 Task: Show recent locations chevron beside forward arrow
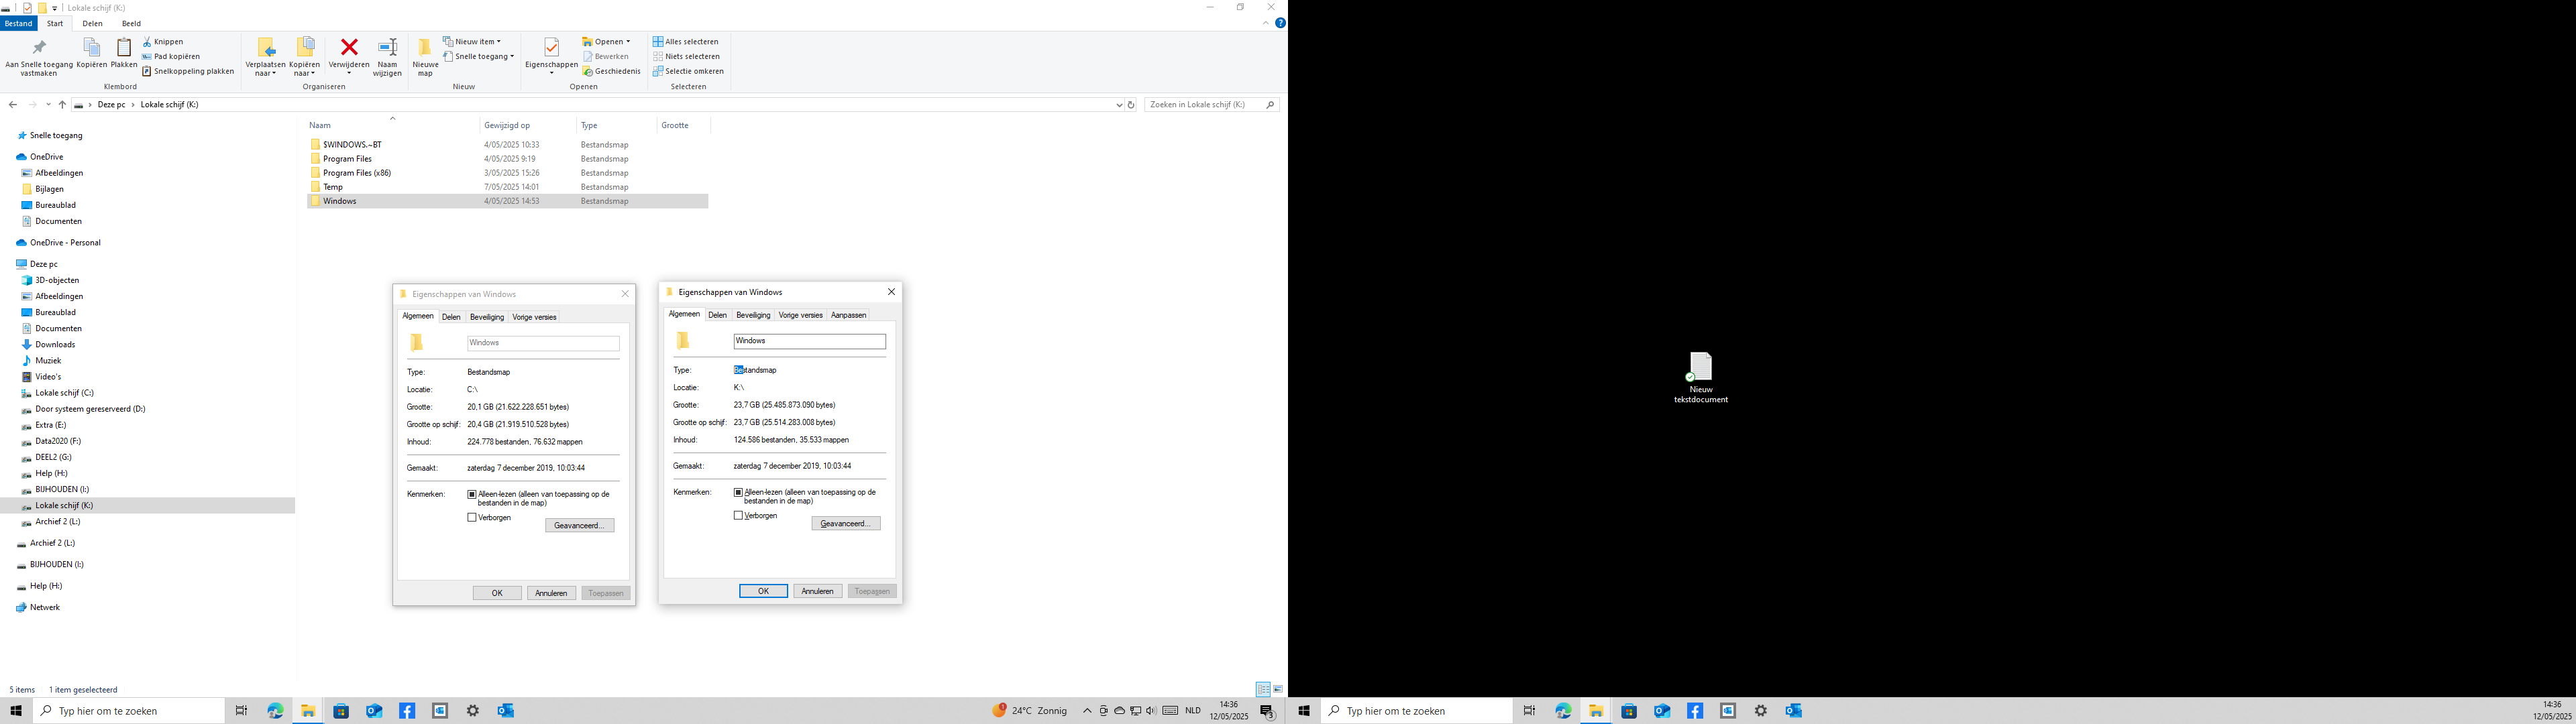pos(48,104)
